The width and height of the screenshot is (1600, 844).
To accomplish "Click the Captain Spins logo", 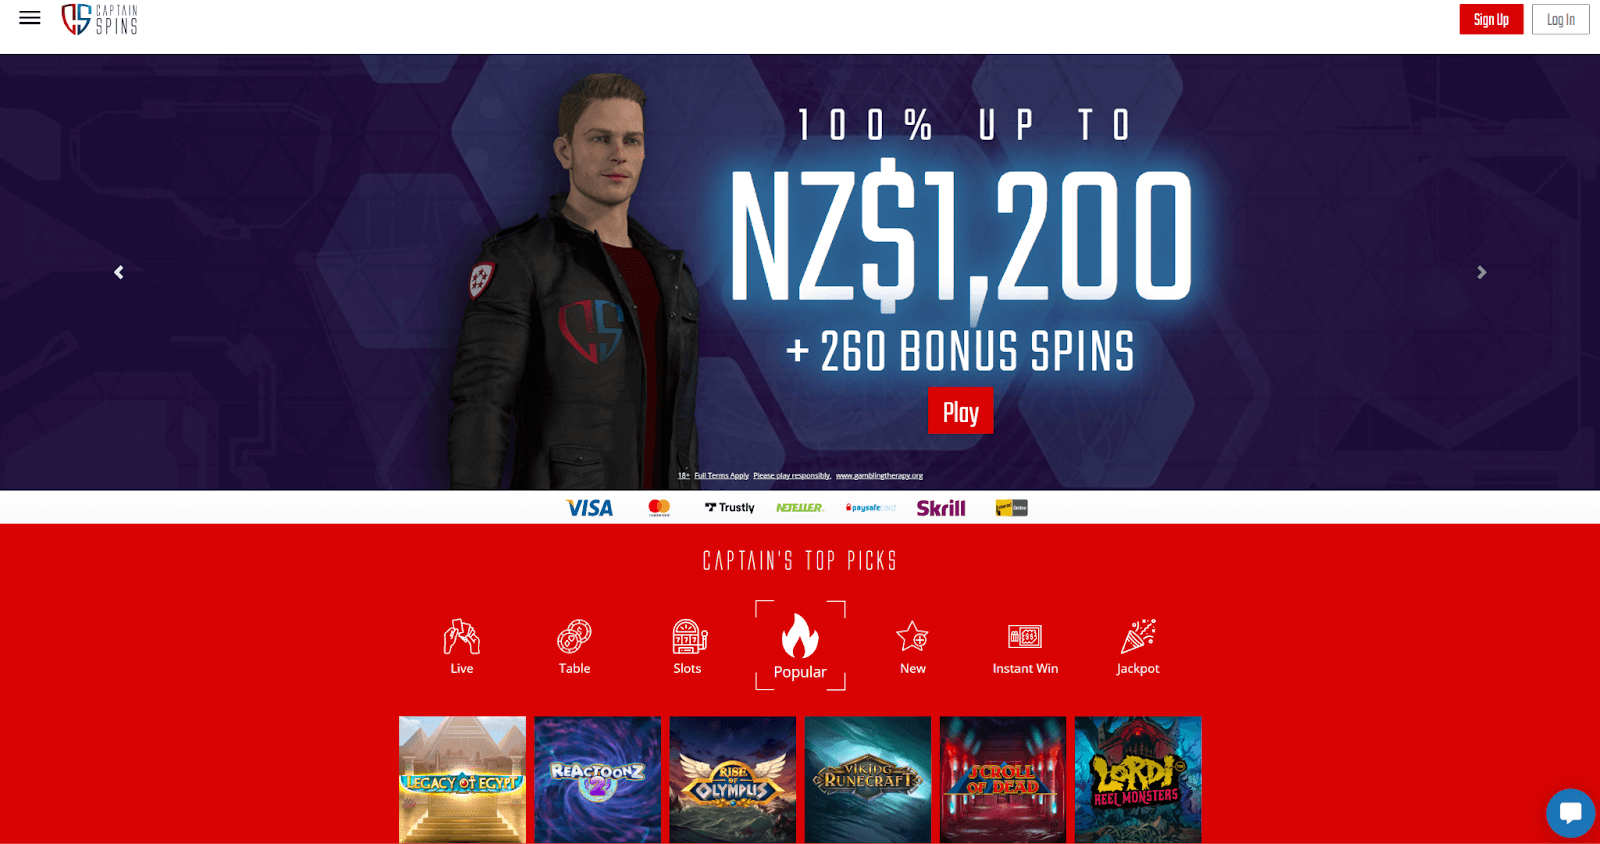I will pos(99,19).
